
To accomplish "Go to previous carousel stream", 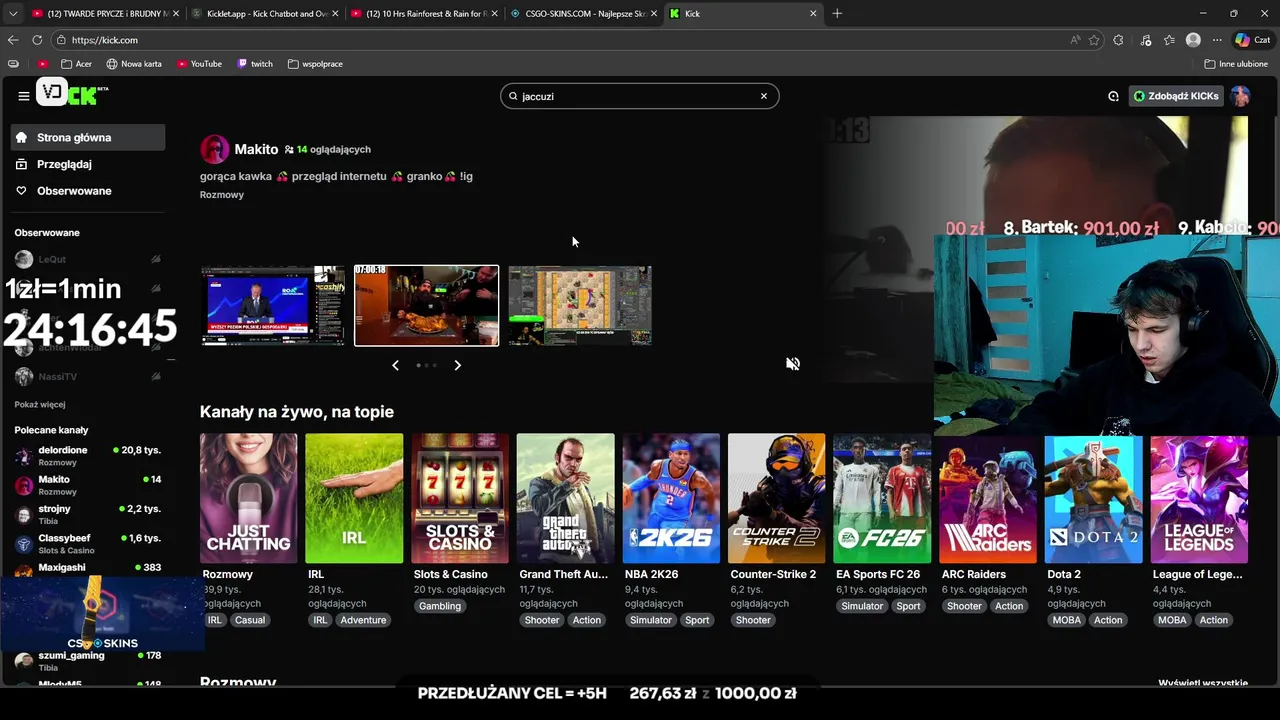I will pyautogui.click(x=395, y=365).
